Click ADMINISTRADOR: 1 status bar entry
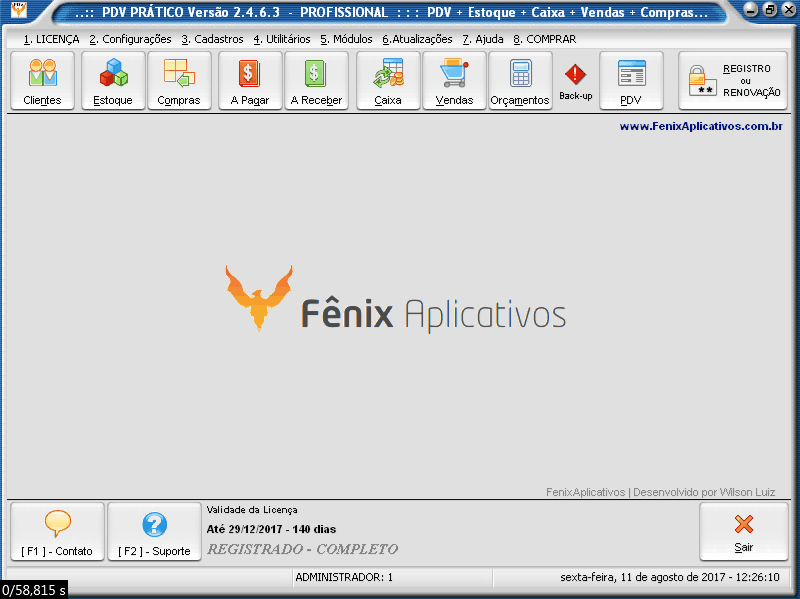The image size is (800, 599). [344, 577]
